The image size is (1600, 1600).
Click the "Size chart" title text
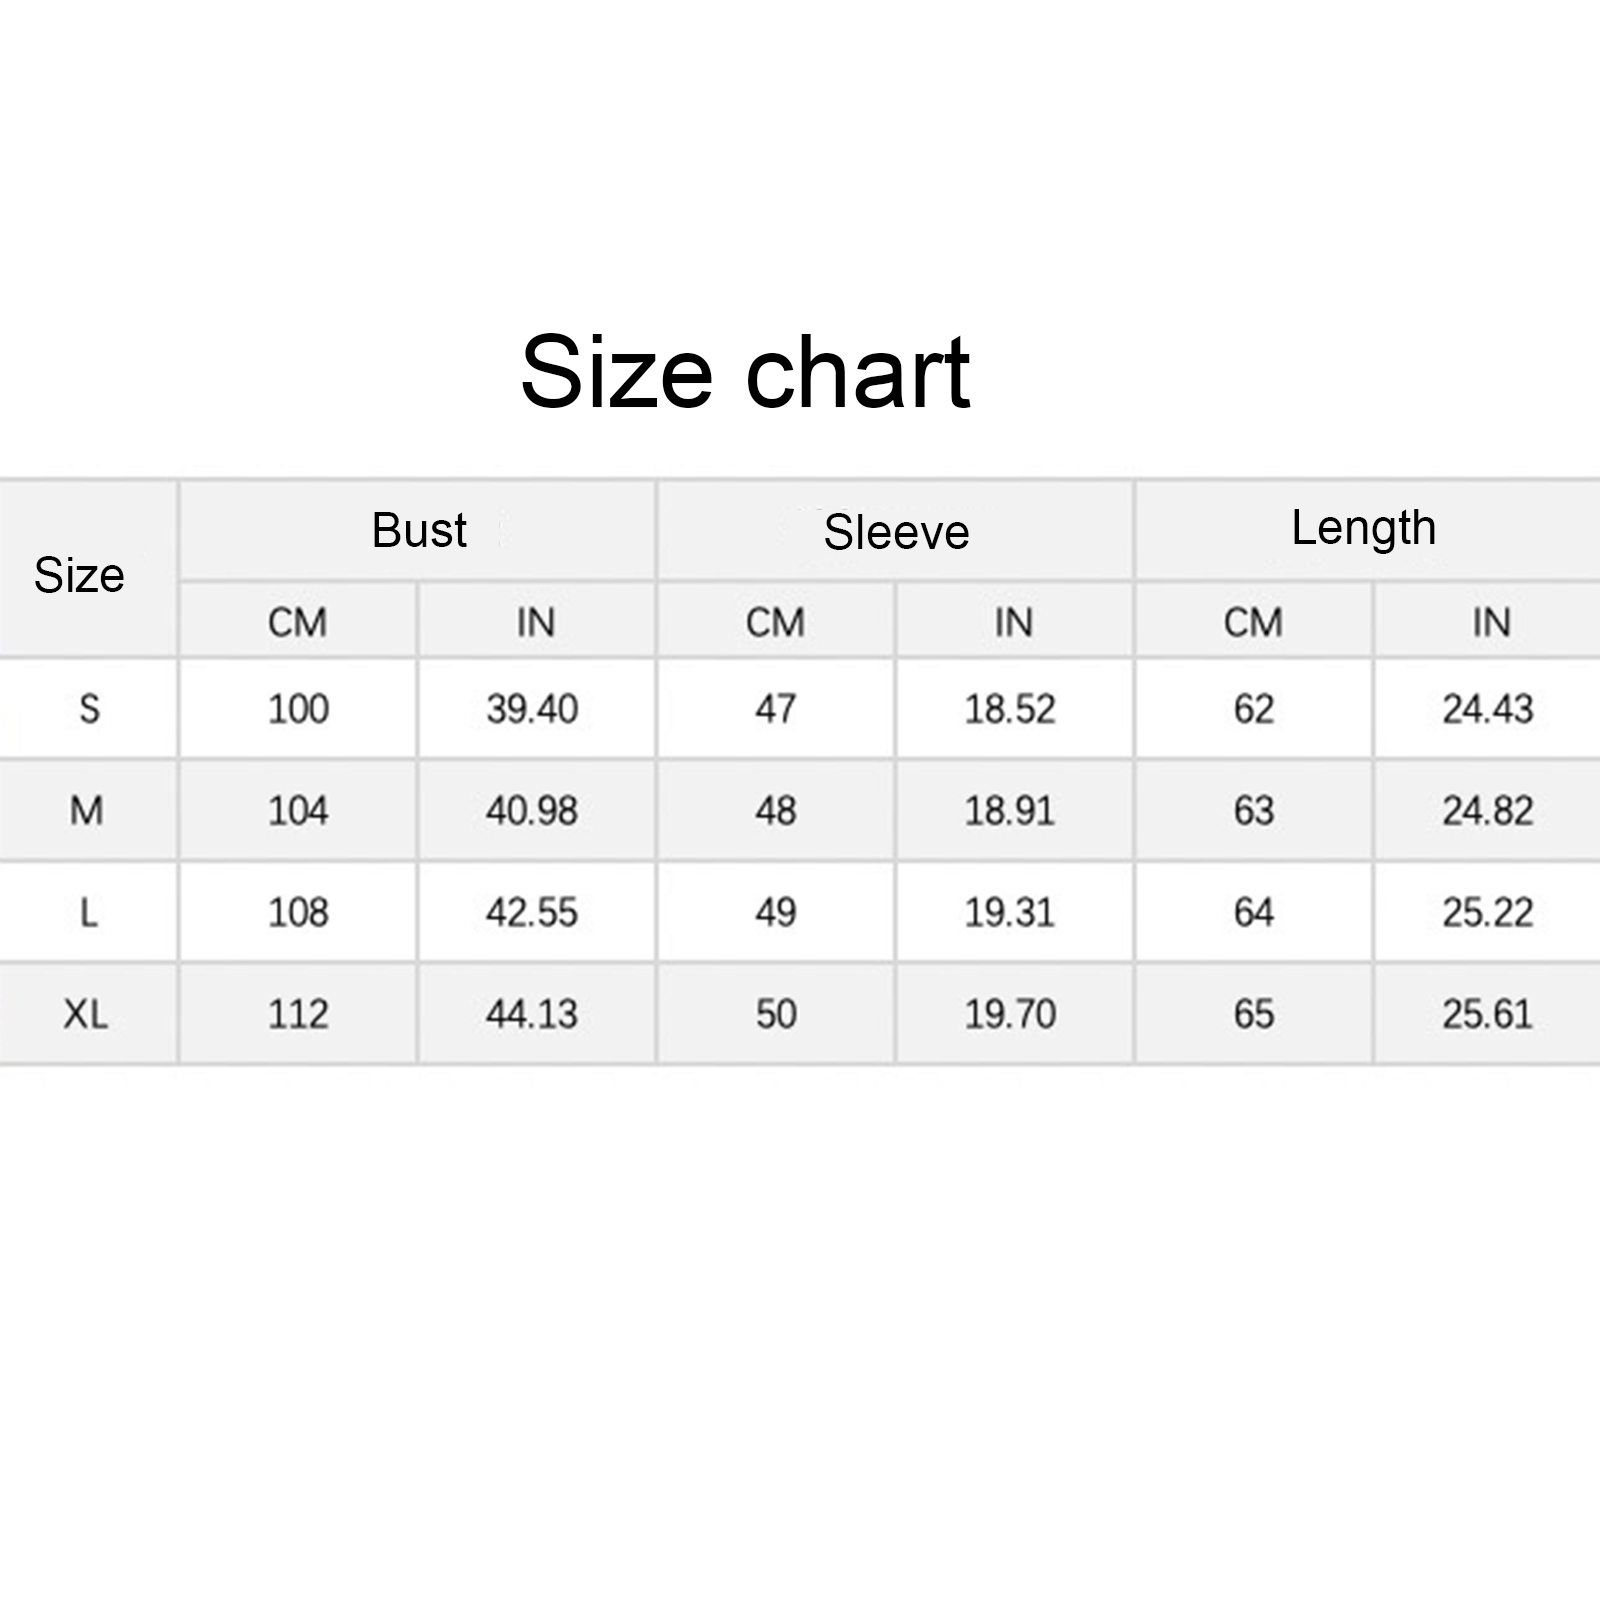pyautogui.click(x=745, y=373)
